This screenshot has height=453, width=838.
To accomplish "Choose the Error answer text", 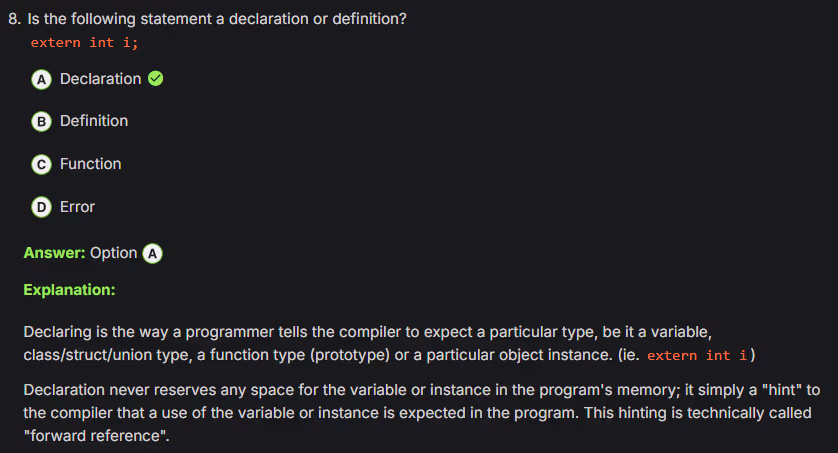I will [77, 207].
